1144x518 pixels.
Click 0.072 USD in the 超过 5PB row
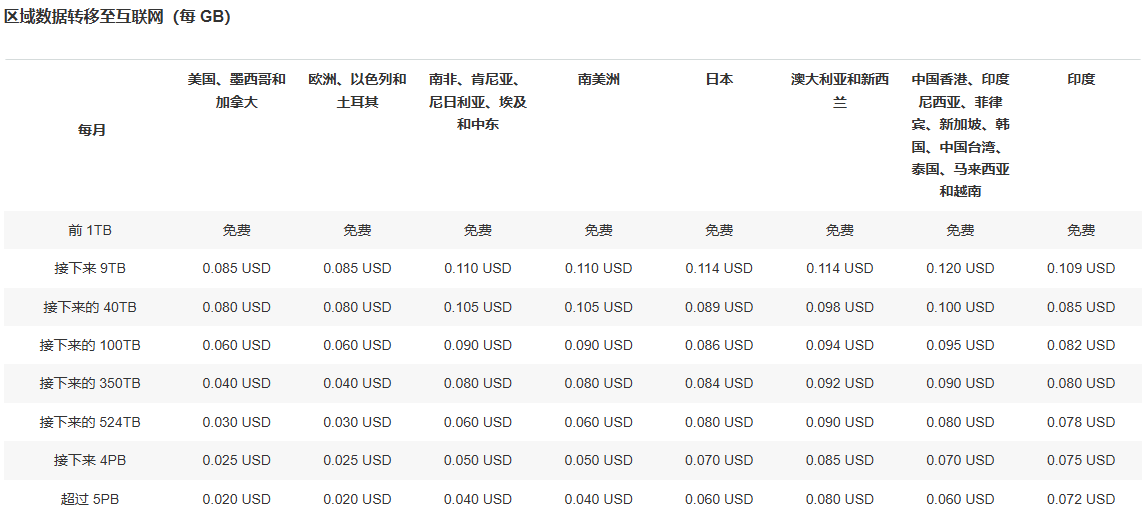tap(1080, 499)
